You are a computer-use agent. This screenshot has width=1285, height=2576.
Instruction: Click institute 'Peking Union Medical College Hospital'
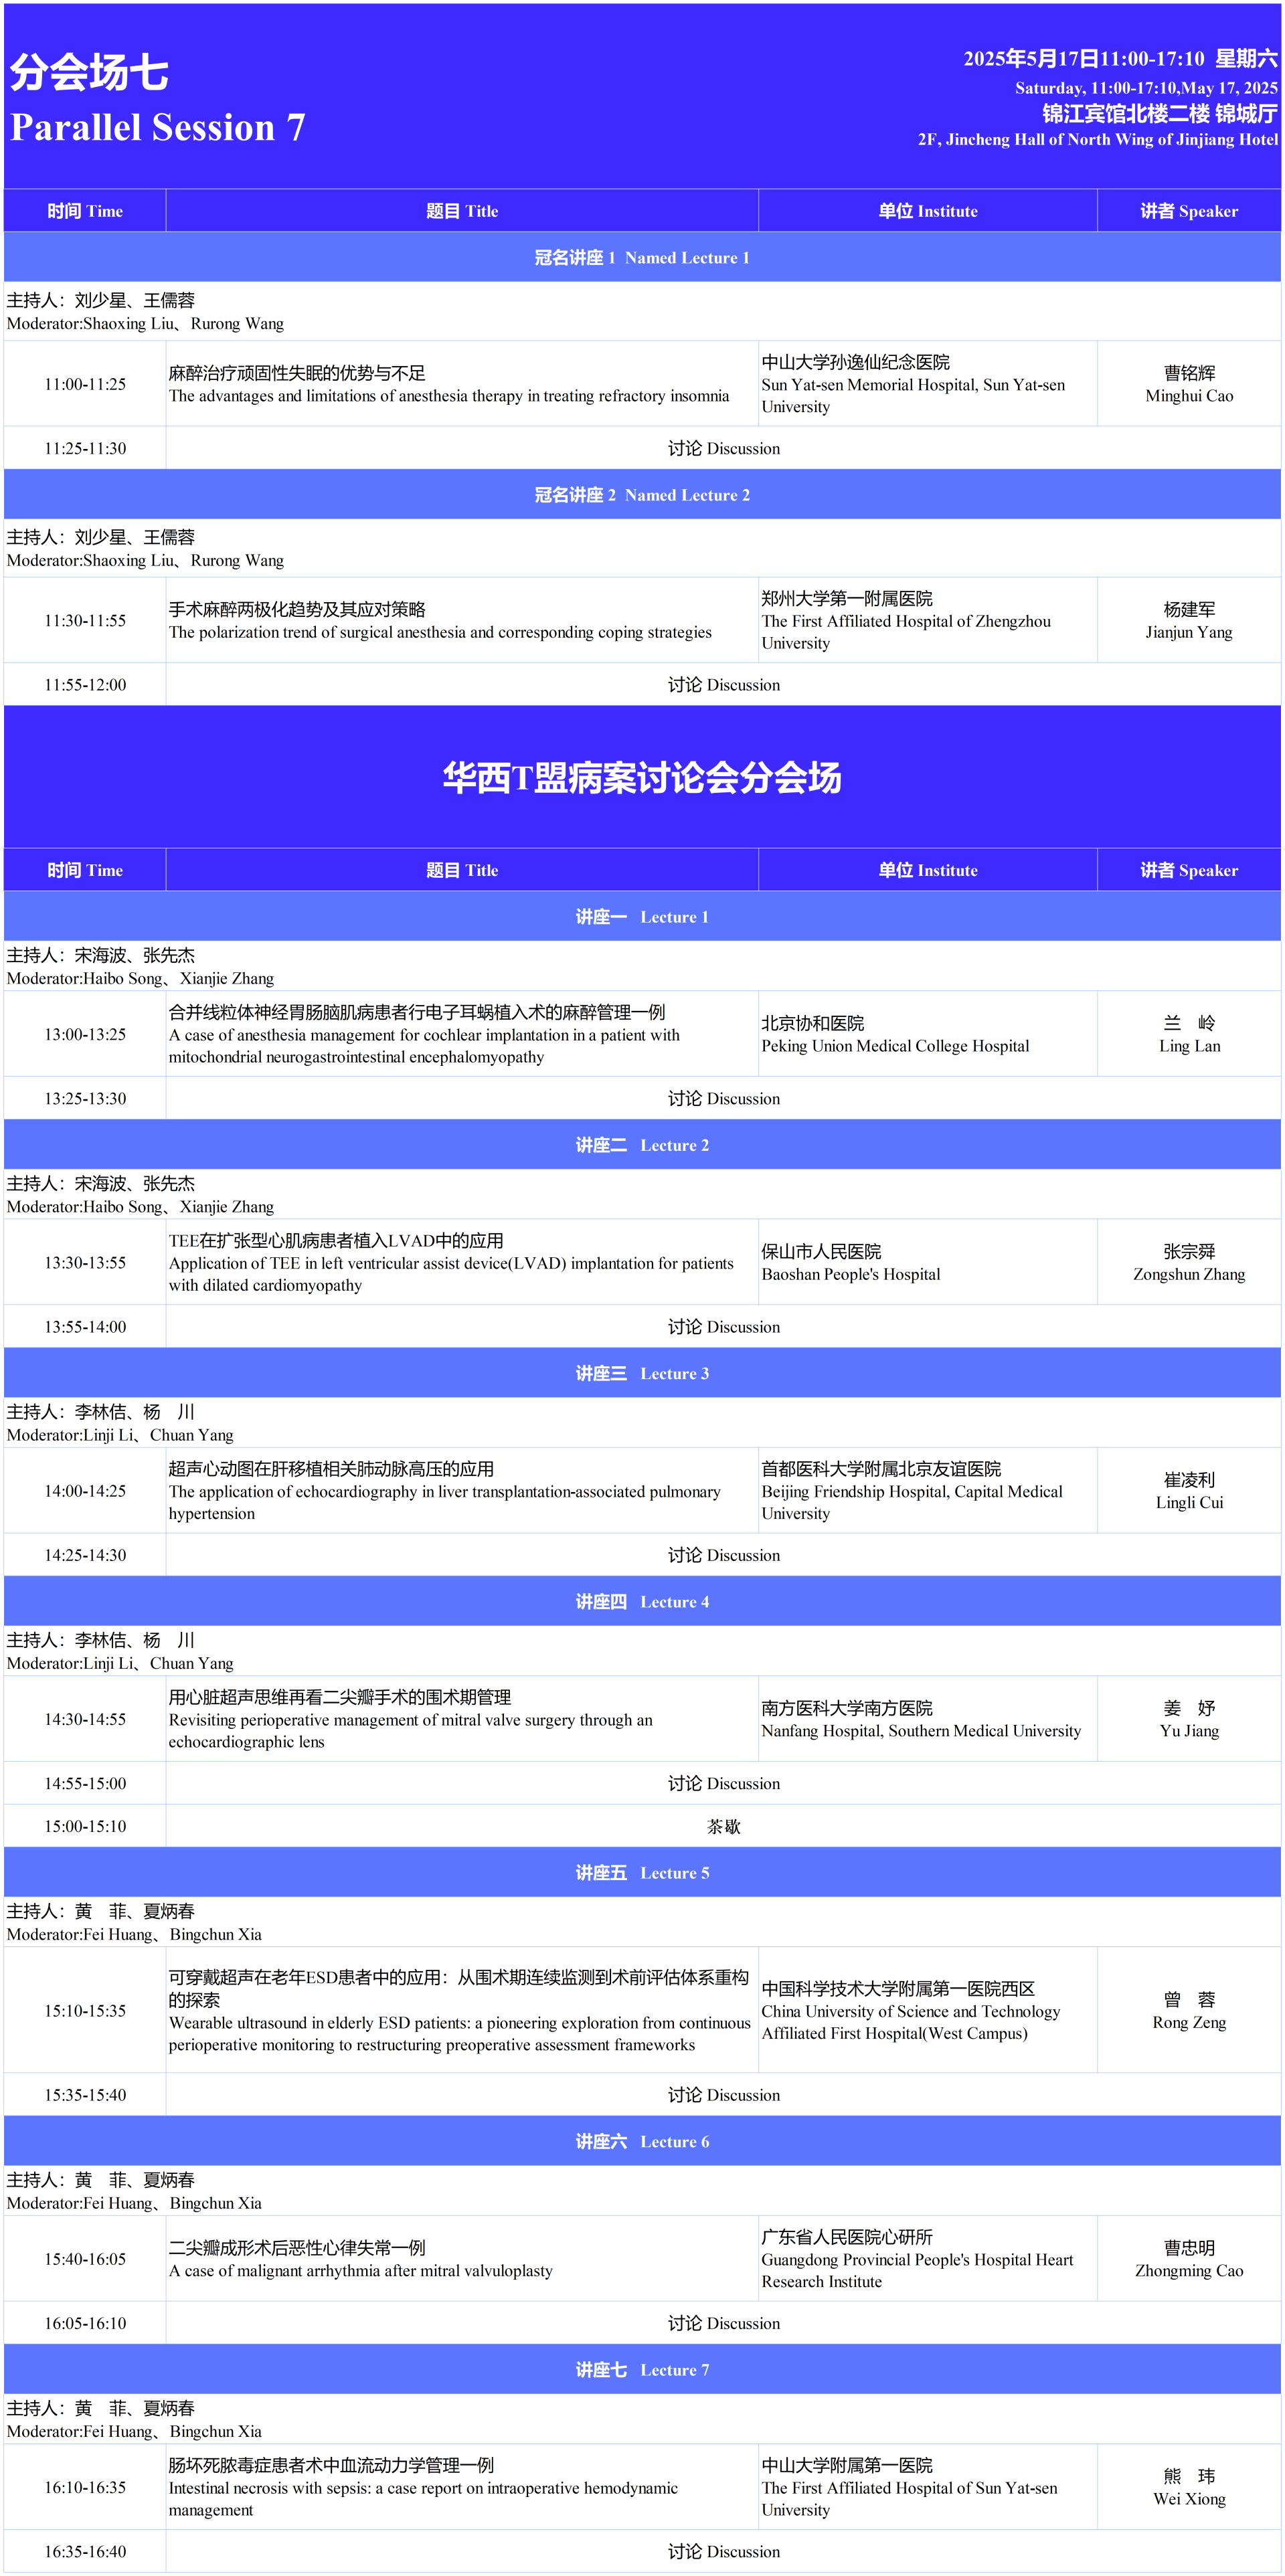(x=895, y=1046)
